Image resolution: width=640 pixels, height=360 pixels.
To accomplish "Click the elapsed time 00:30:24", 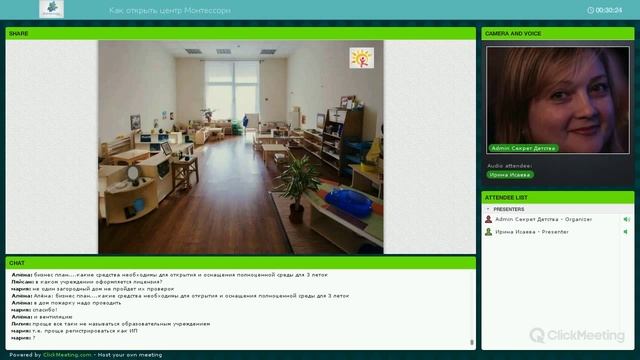I will pyautogui.click(x=609, y=10).
